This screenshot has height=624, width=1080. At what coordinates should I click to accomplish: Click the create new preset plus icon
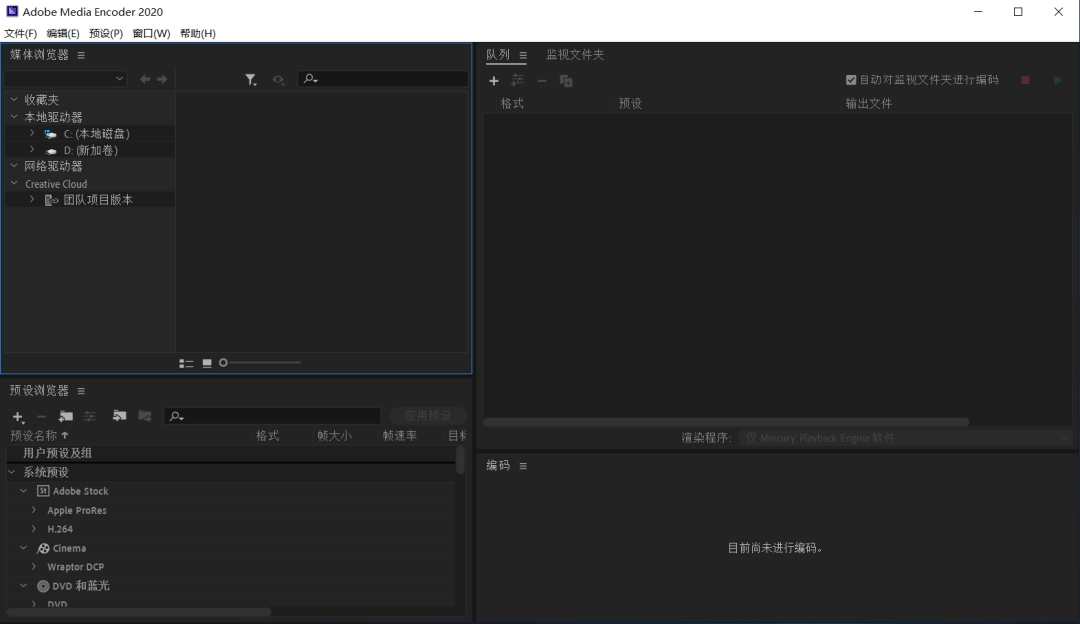[x=19, y=417]
